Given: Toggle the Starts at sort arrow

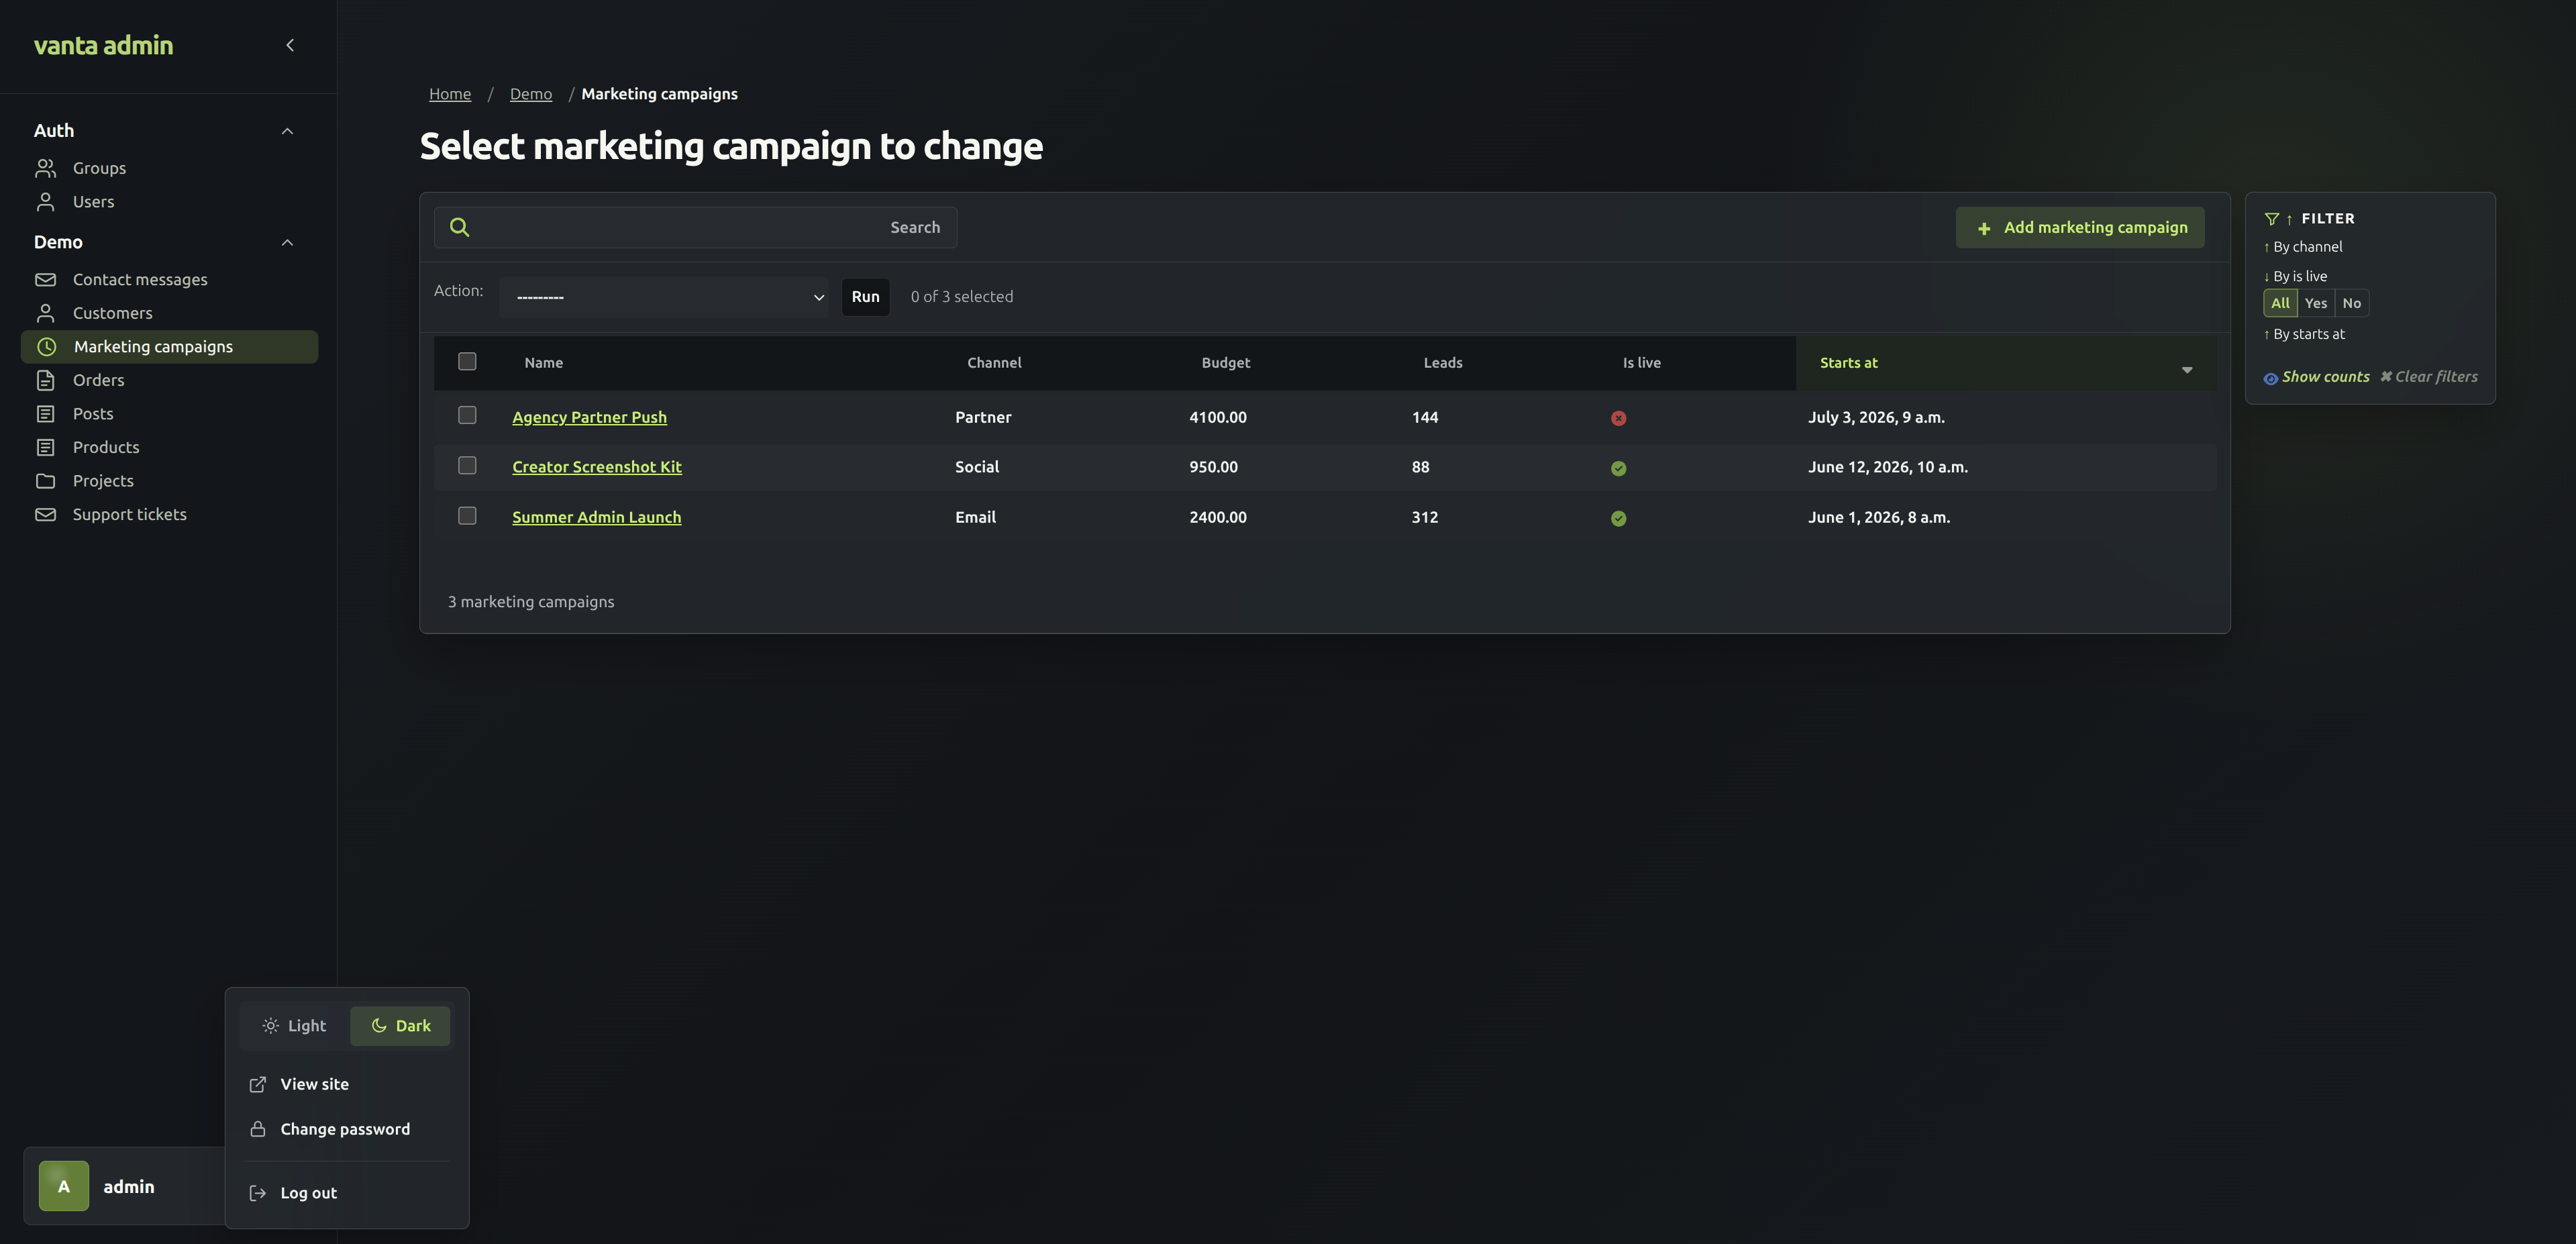Looking at the screenshot, I should 2187,370.
